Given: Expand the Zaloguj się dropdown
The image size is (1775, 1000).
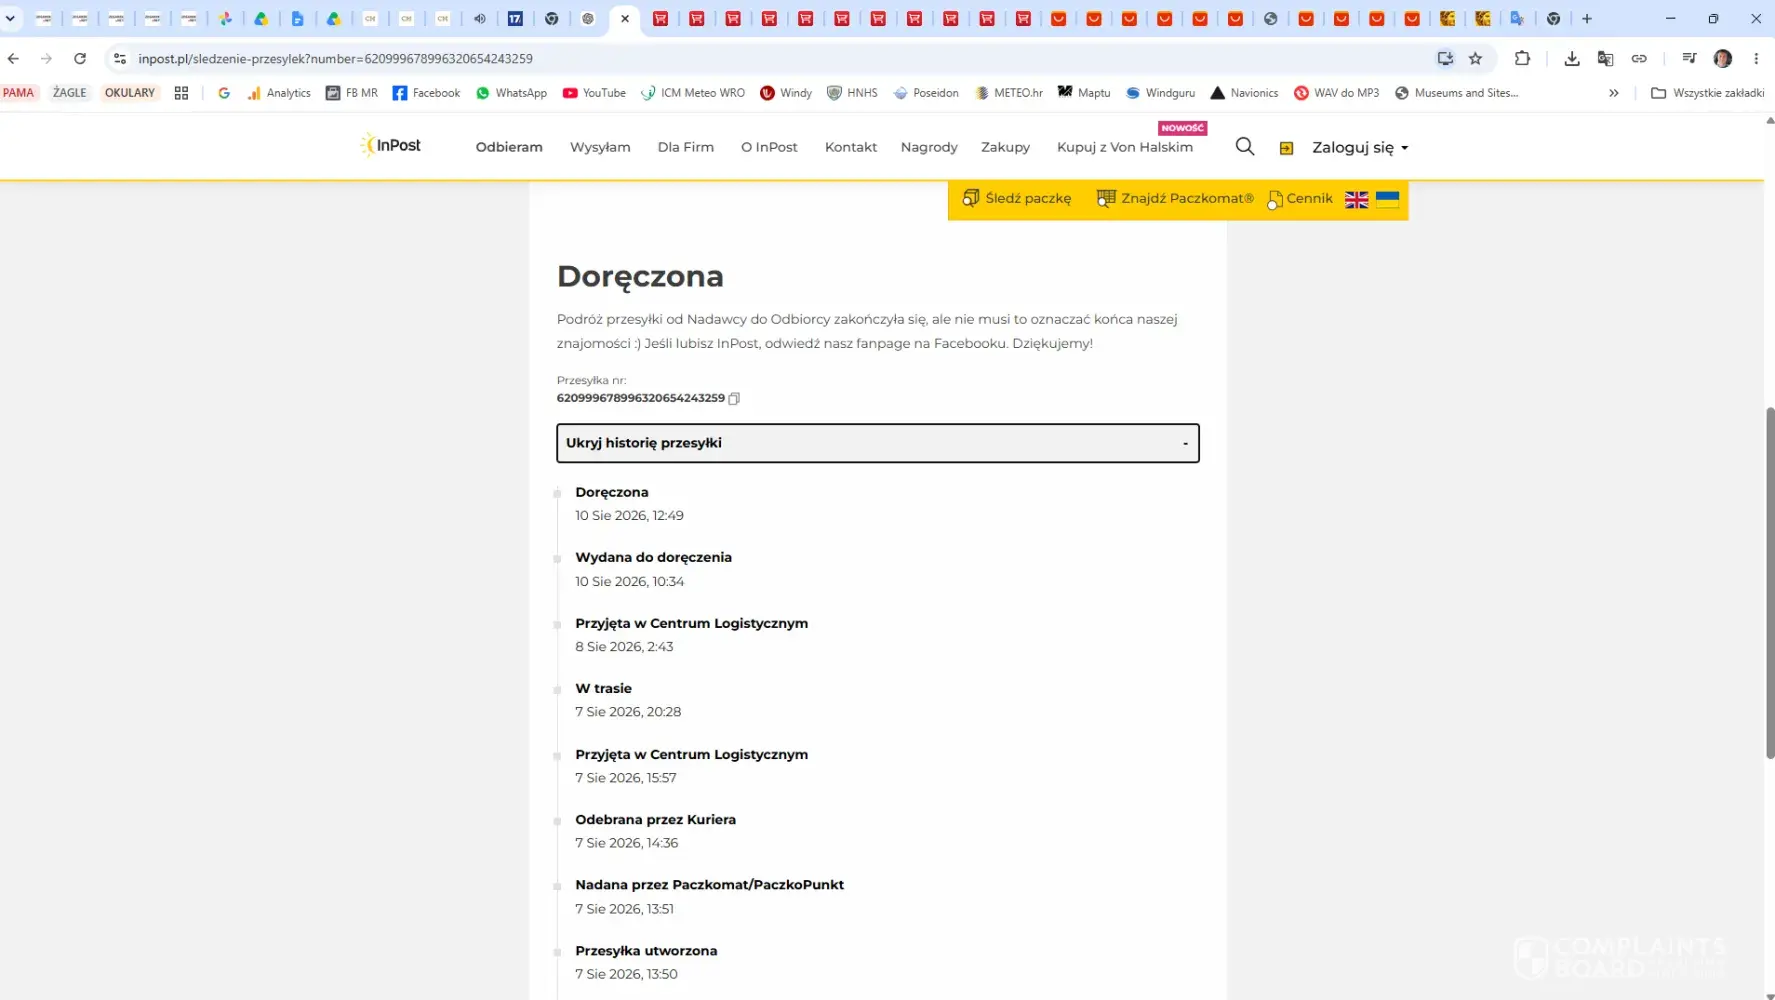Looking at the screenshot, I should tap(1360, 147).
